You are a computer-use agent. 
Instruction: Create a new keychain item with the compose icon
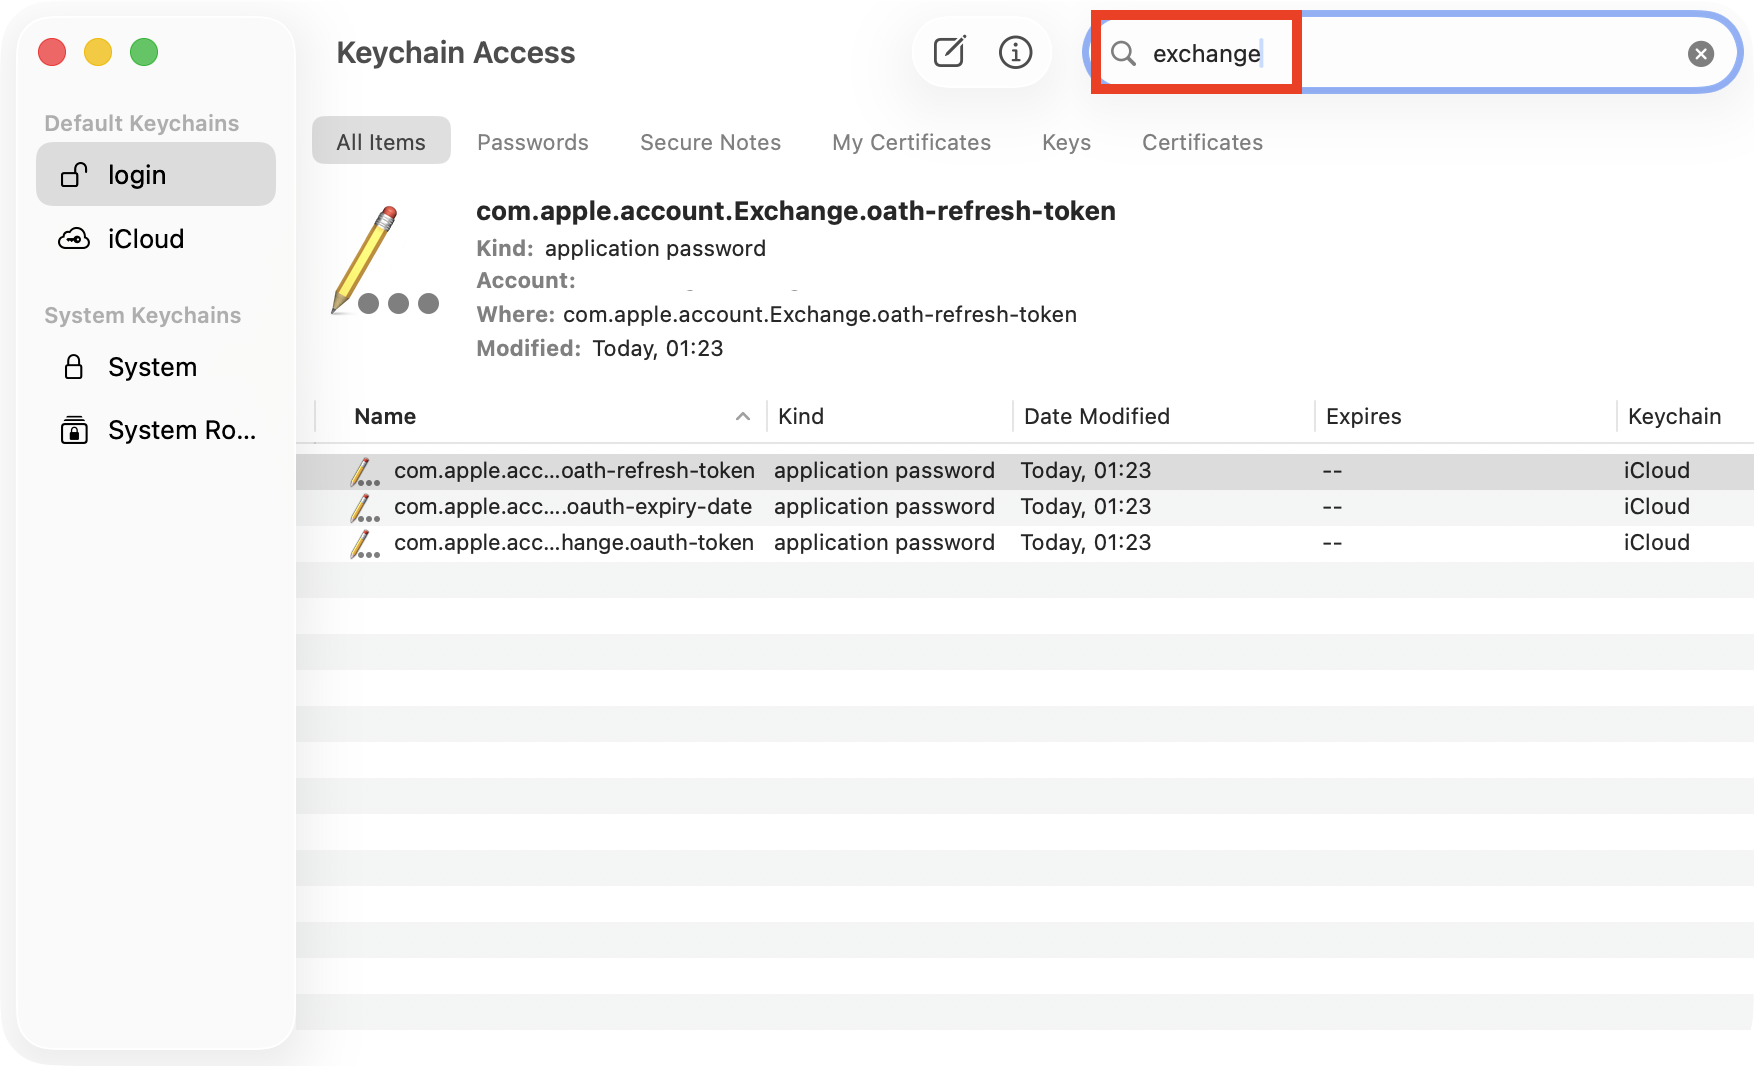948,52
